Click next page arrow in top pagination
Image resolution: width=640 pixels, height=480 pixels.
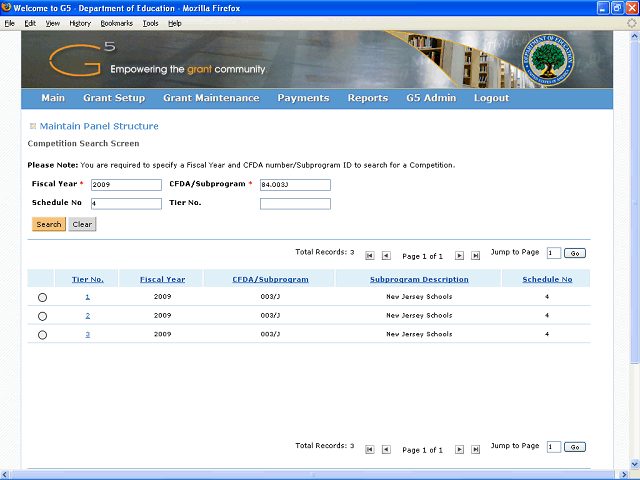coord(460,256)
